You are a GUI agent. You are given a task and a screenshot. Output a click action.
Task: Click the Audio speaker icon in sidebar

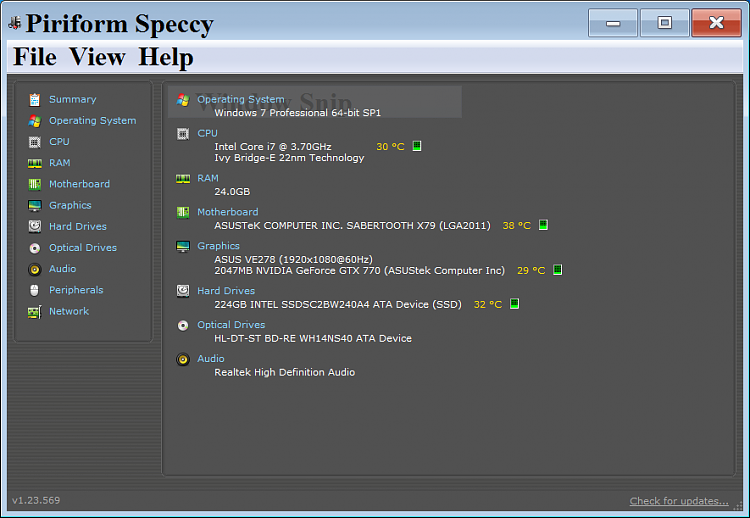34,269
